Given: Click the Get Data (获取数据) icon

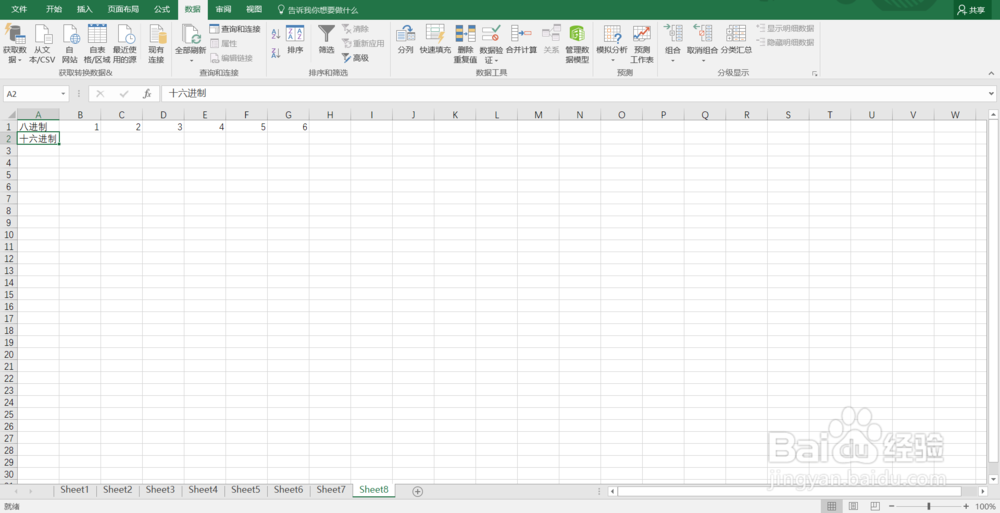Looking at the screenshot, I should pos(14,34).
